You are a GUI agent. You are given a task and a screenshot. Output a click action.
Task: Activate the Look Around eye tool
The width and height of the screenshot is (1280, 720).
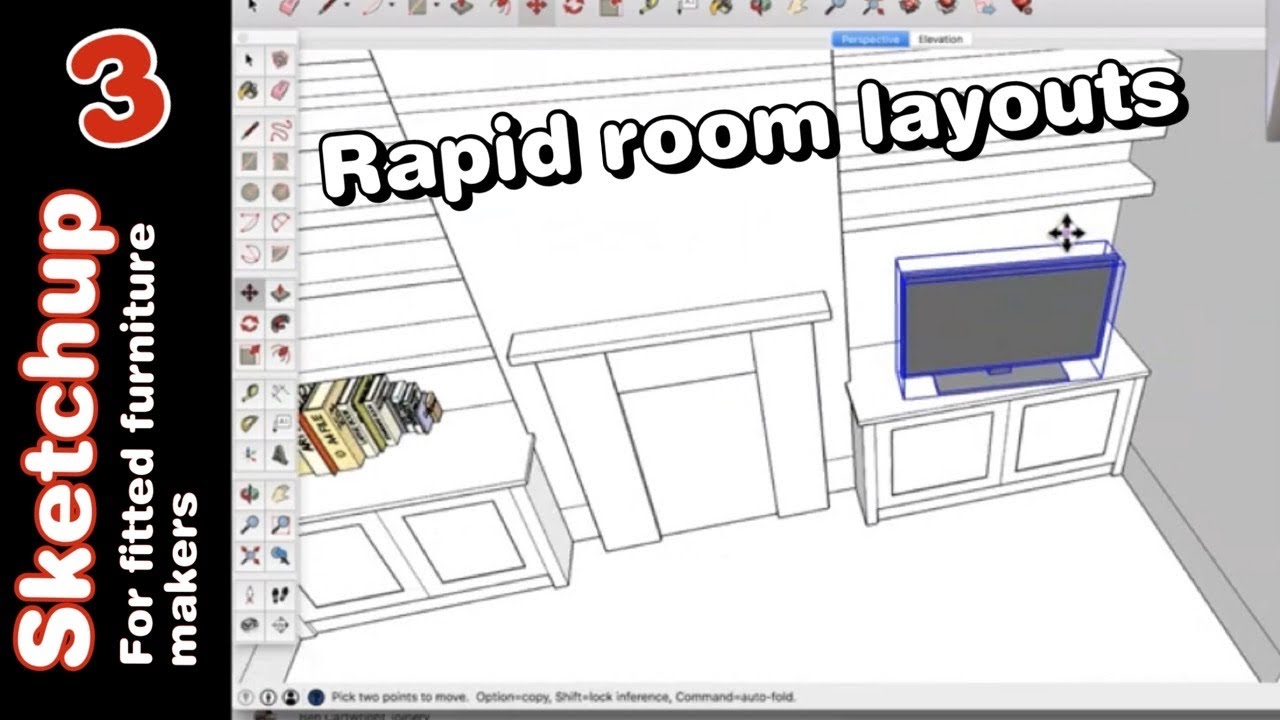pyautogui.click(x=250, y=625)
